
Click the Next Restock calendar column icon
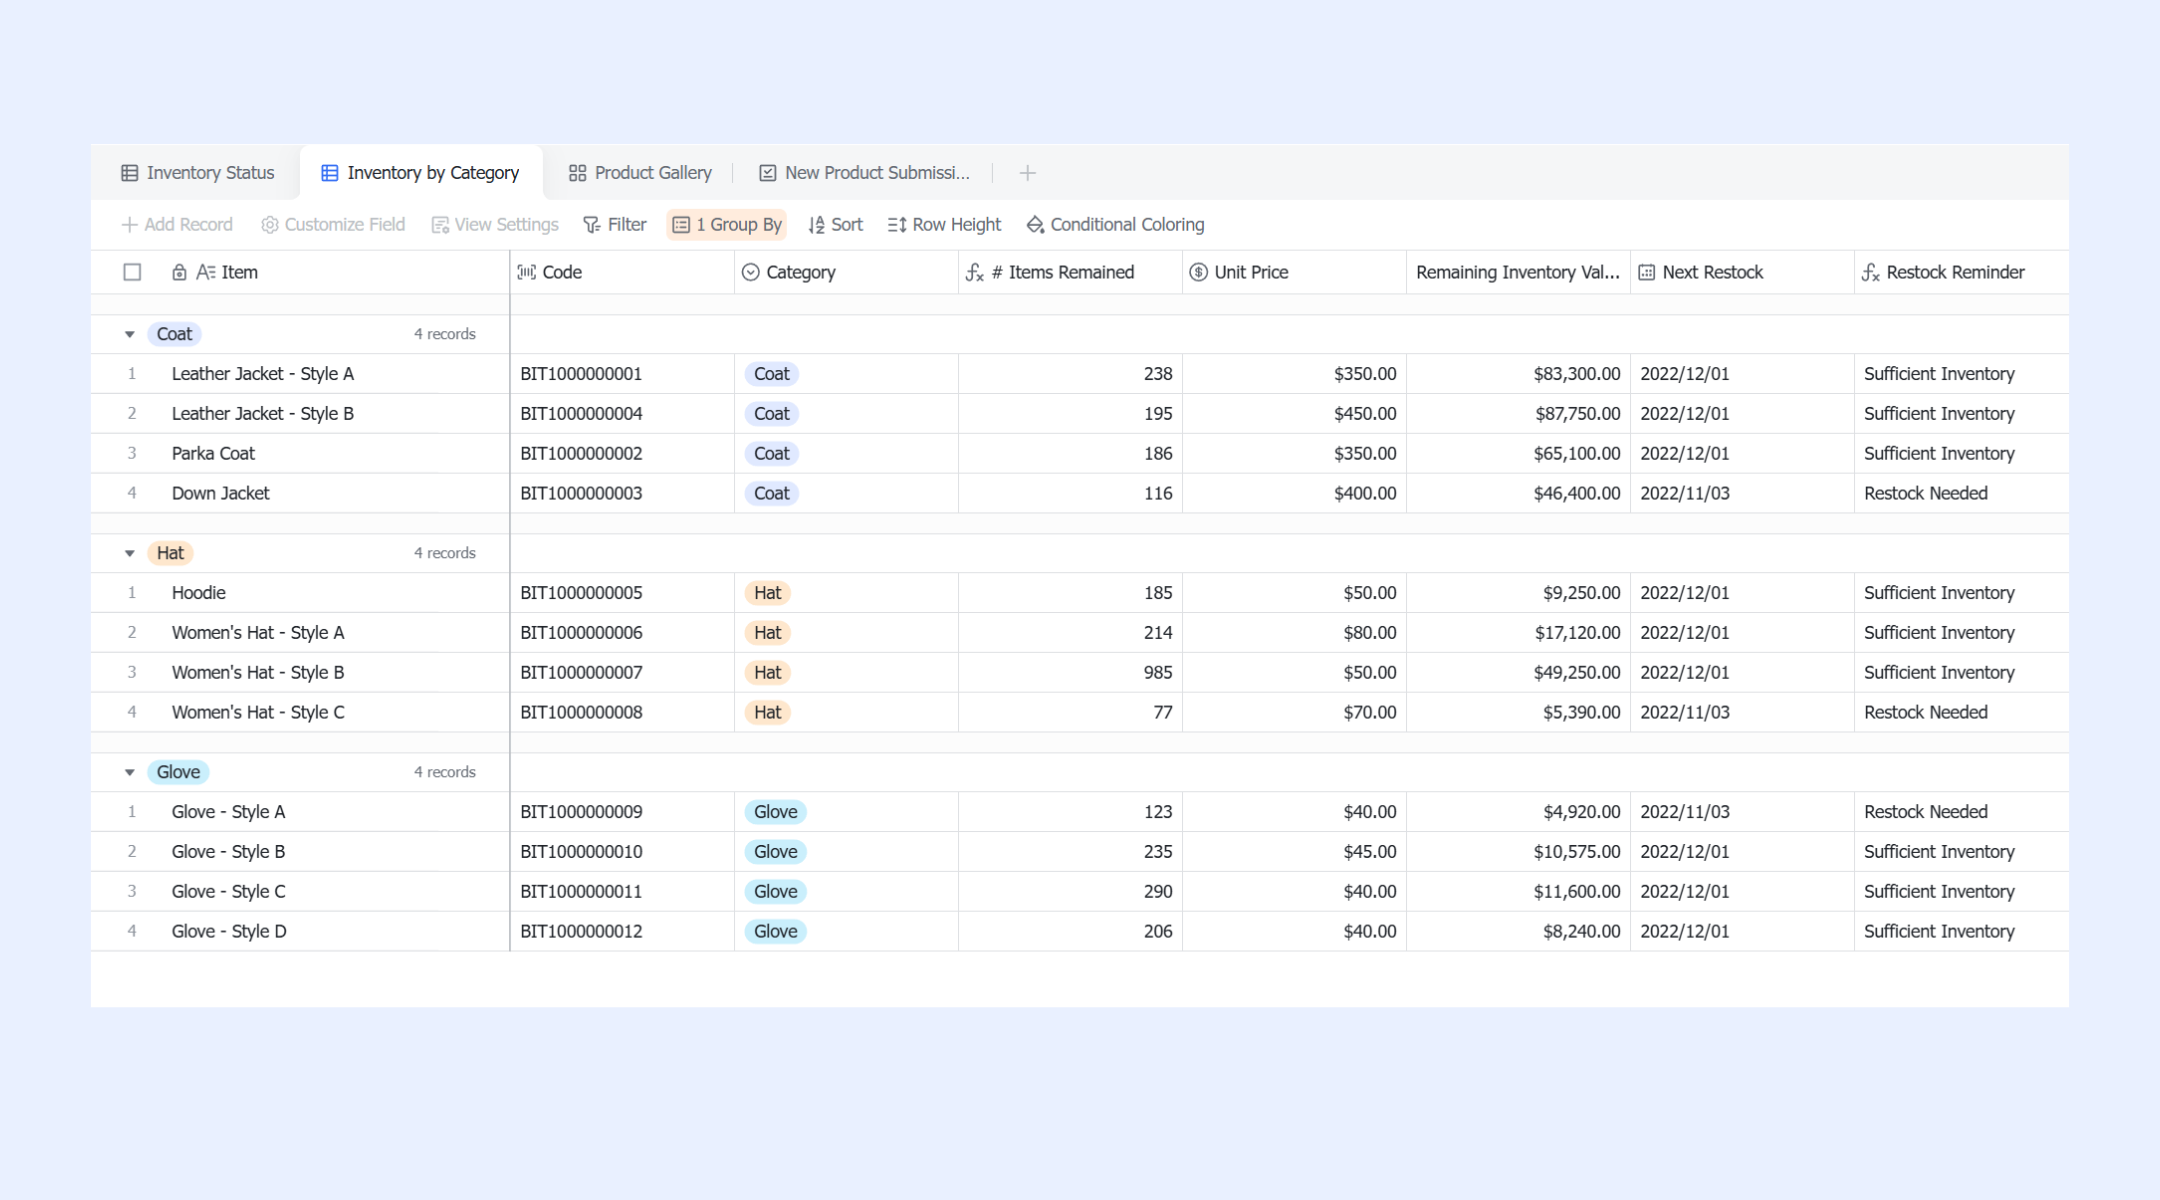pyautogui.click(x=1647, y=272)
